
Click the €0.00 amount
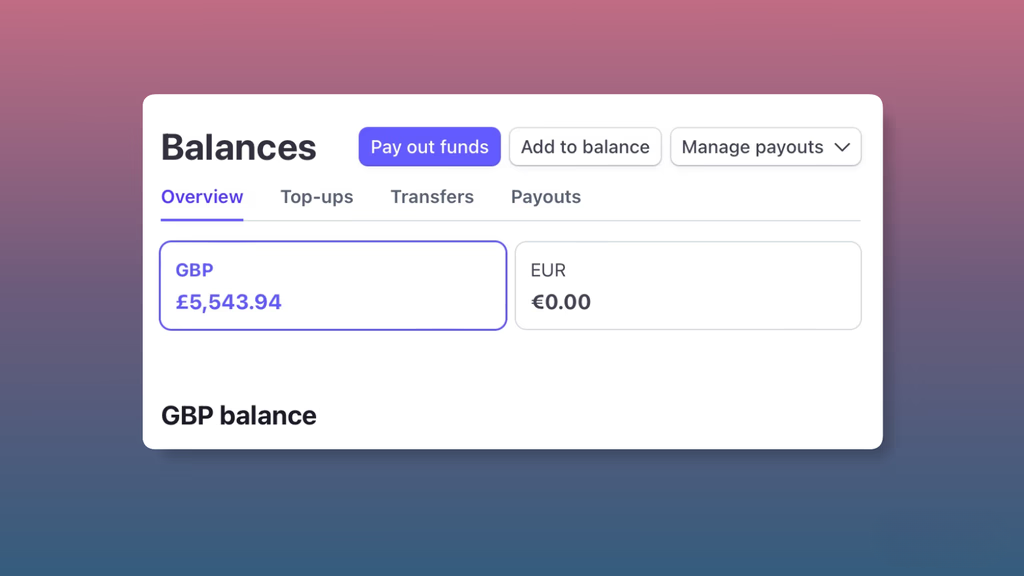pos(561,302)
